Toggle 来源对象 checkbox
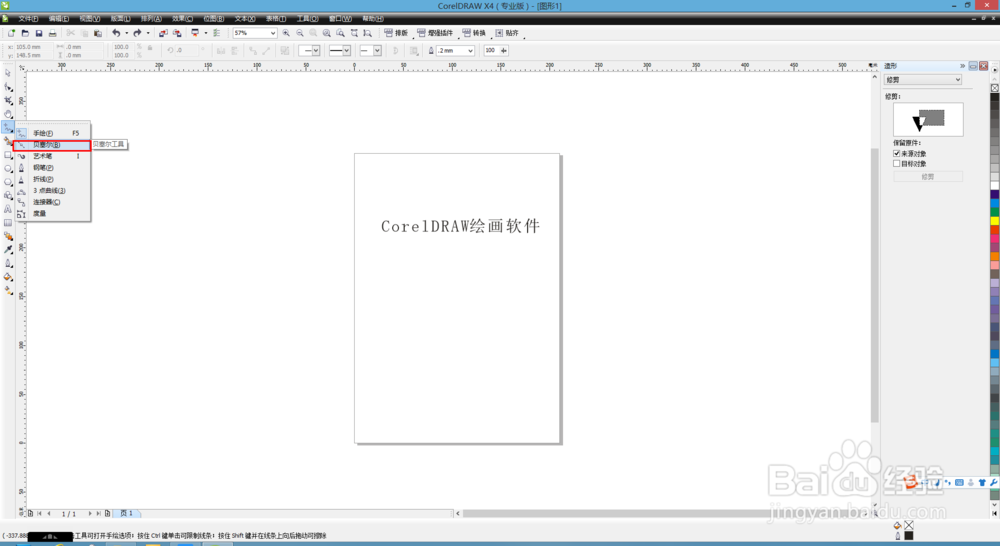 click(897, 154)
